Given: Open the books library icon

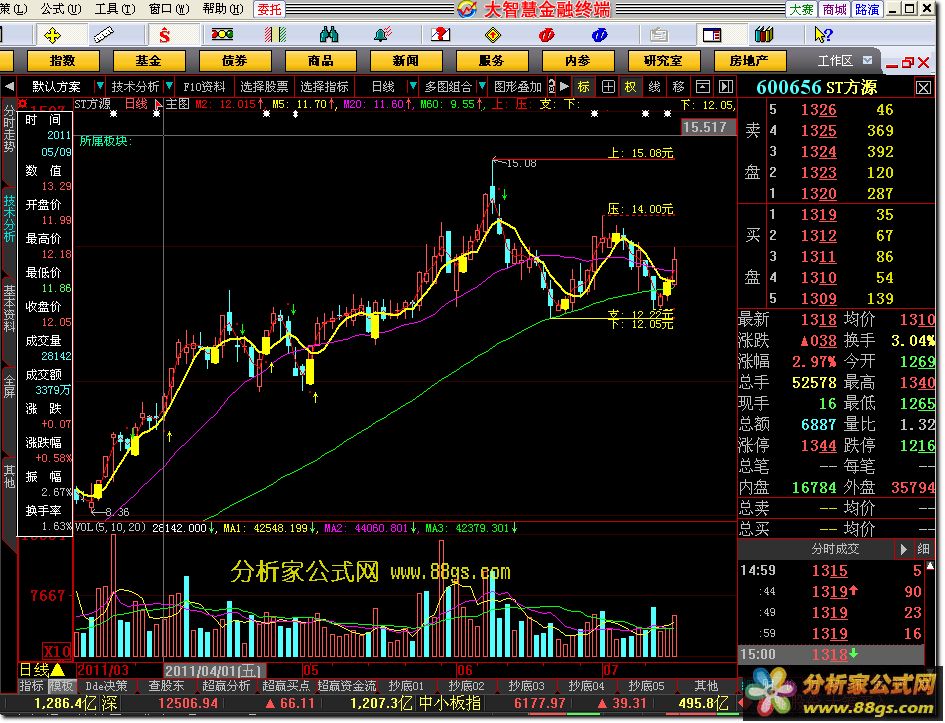Looking at the screenshot, I should tap(764, 35).
